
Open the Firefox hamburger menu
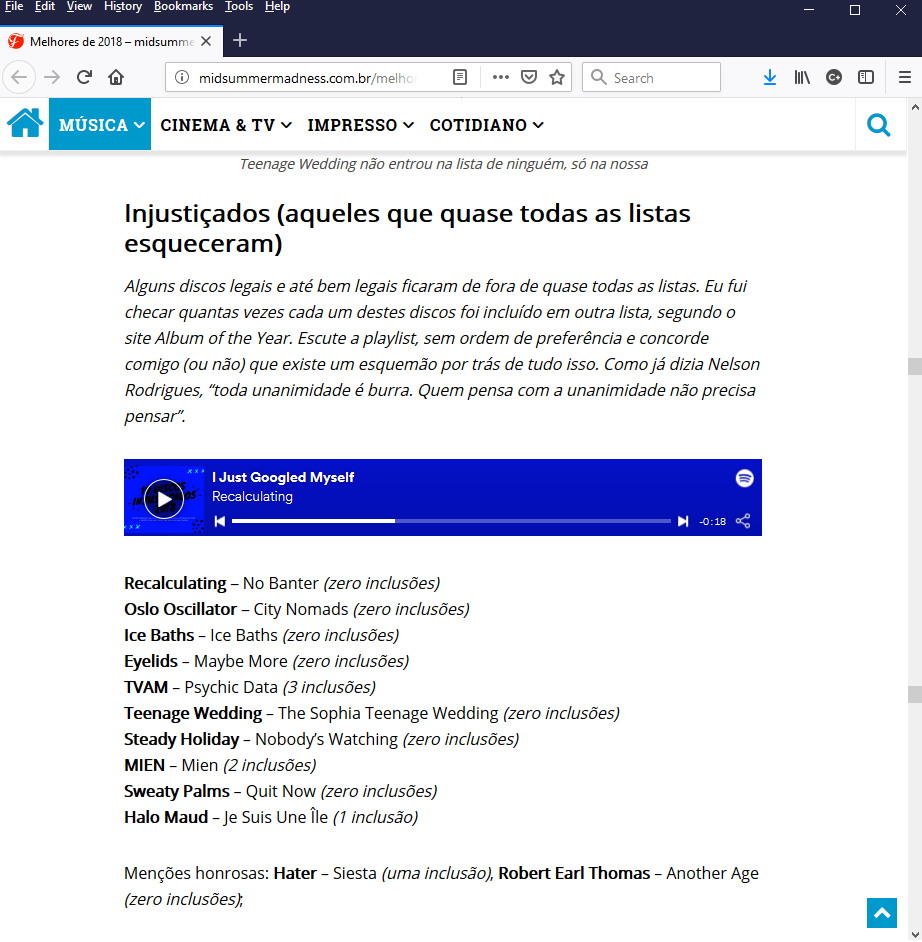[905, 77]
